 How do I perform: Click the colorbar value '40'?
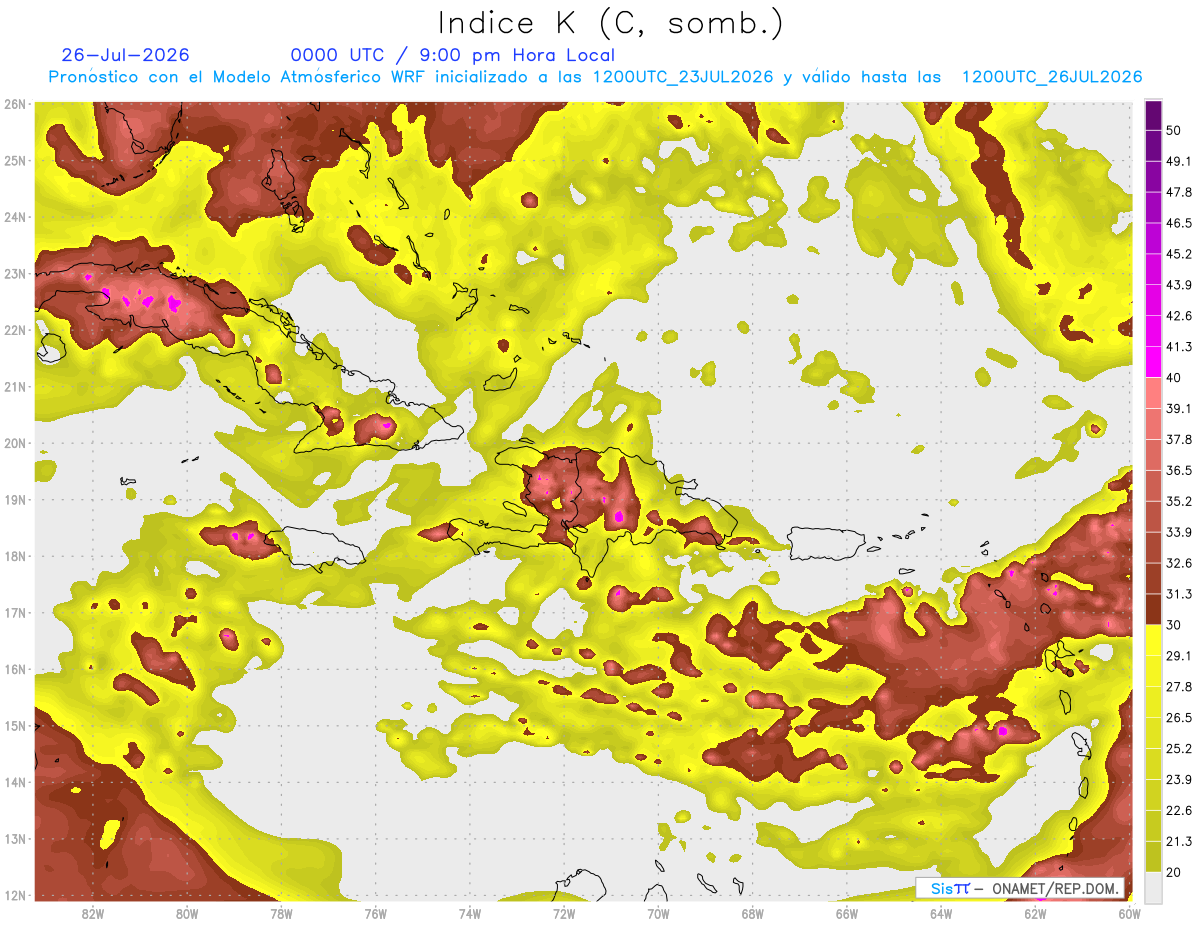point(1174,377)
